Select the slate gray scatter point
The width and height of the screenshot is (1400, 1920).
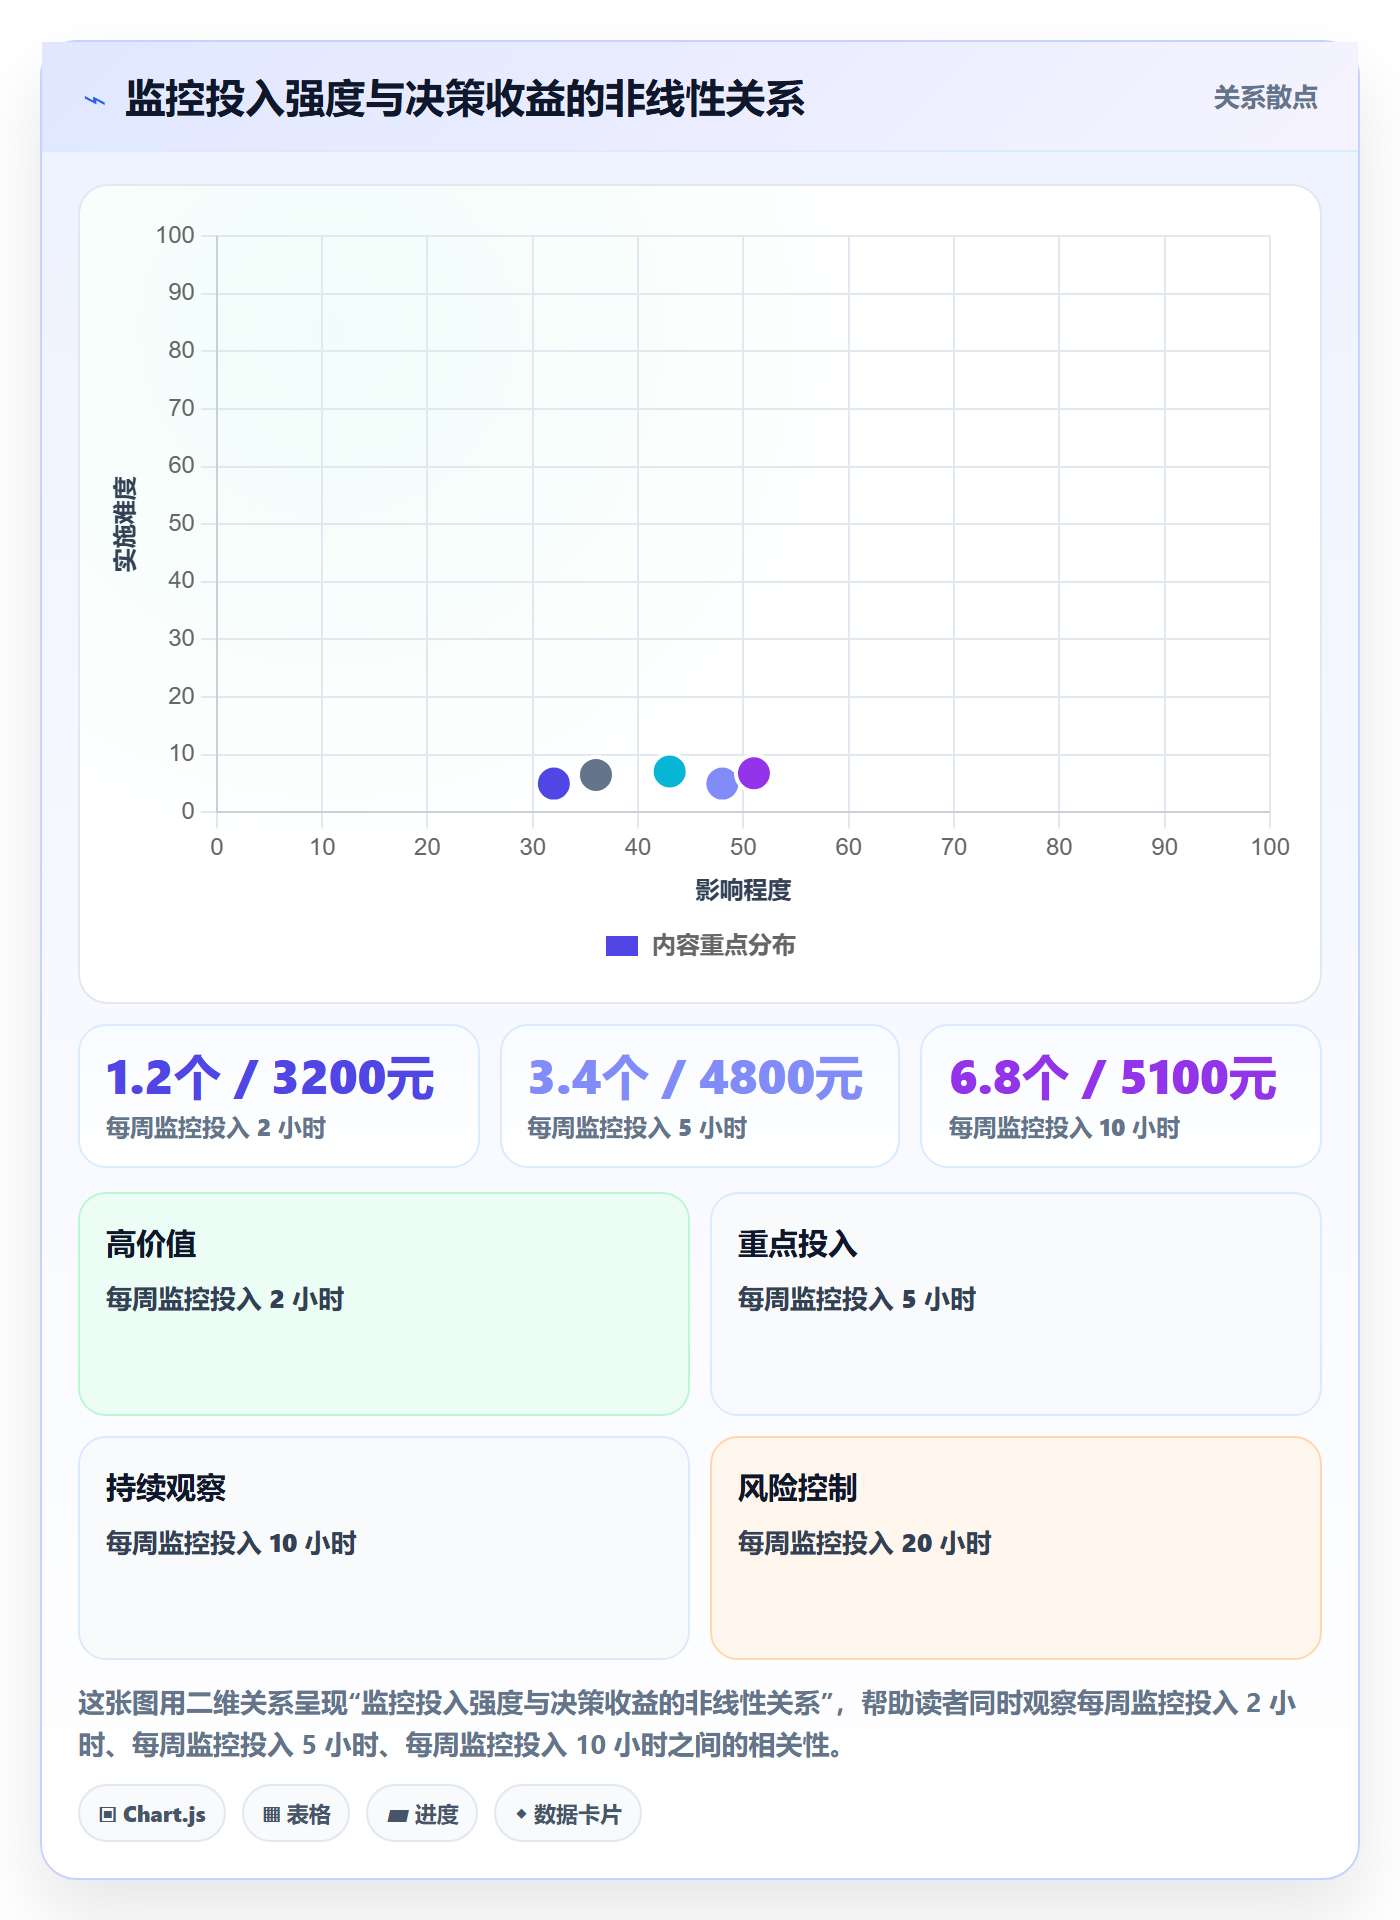point(596,775)
